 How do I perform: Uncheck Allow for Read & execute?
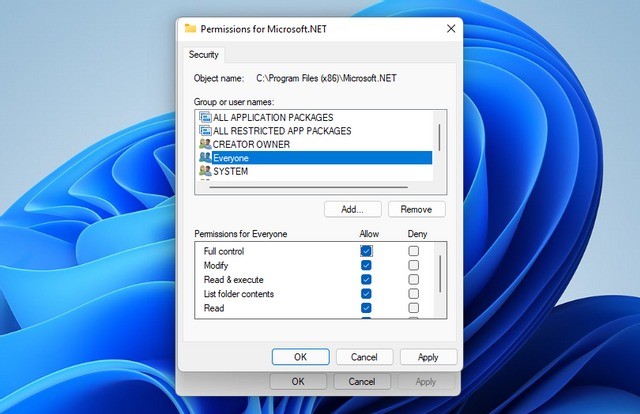click(366, 280)
